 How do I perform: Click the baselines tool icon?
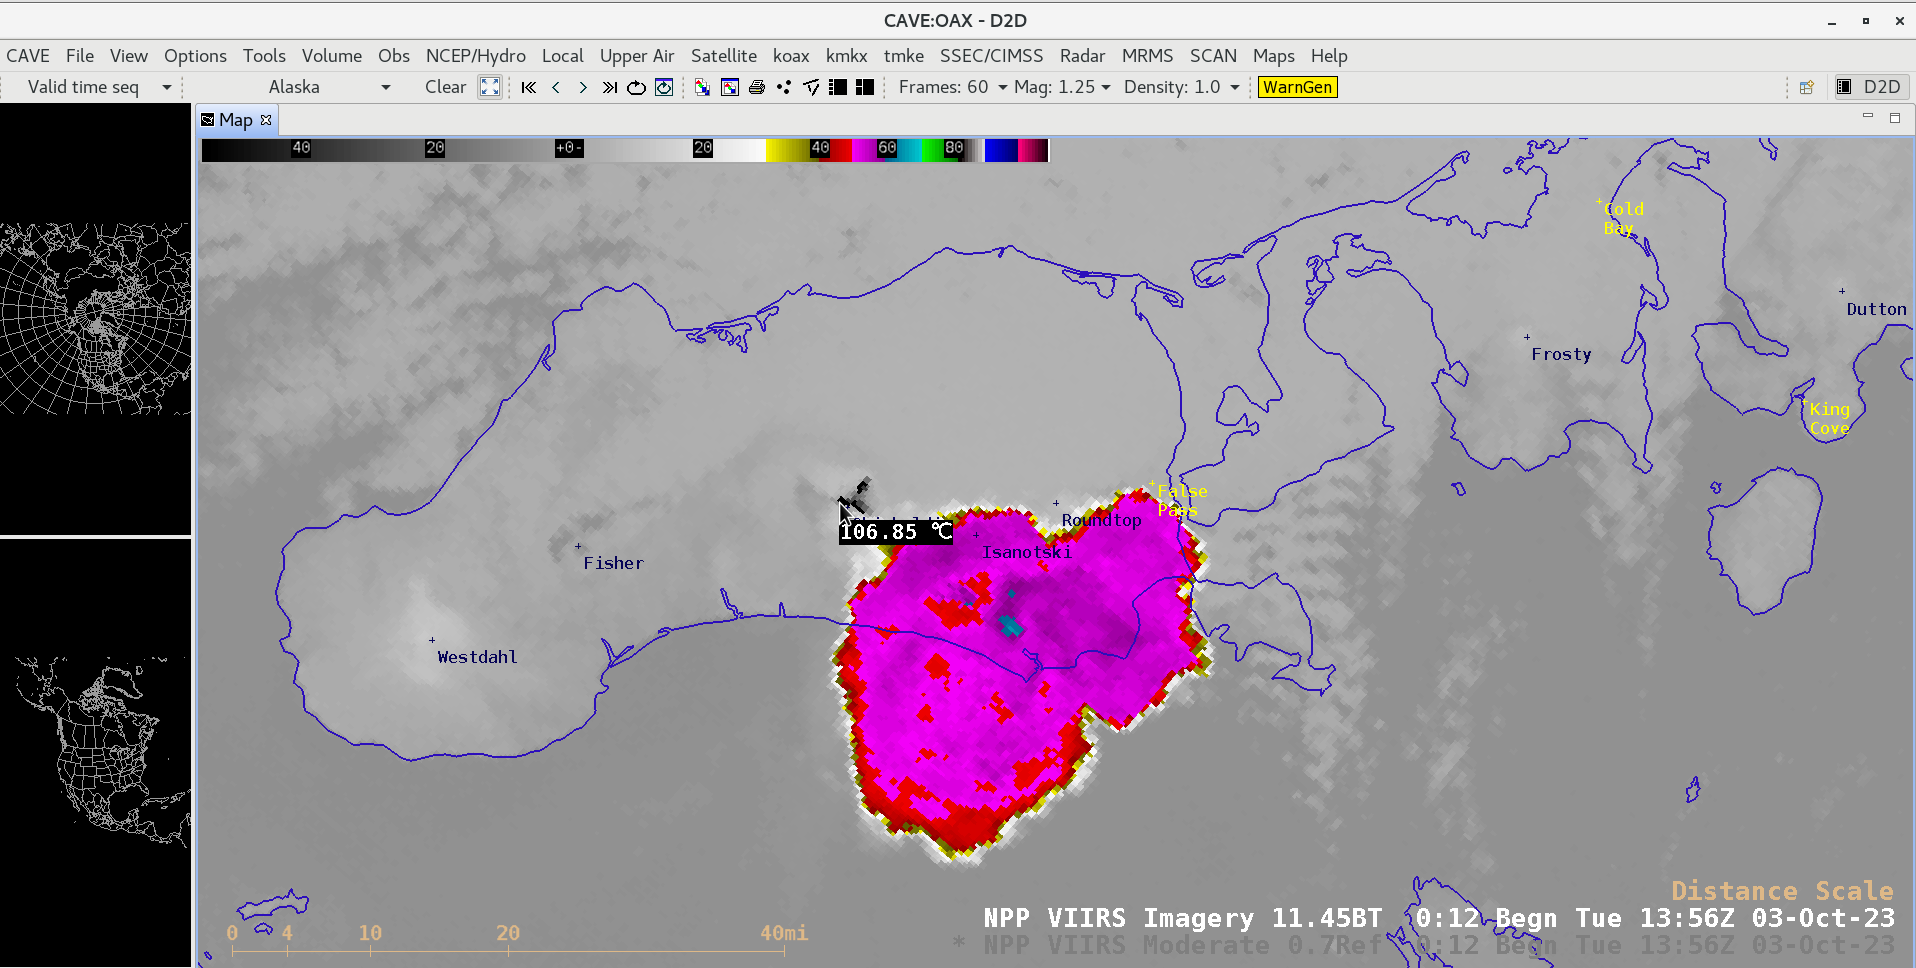[811, 87]
